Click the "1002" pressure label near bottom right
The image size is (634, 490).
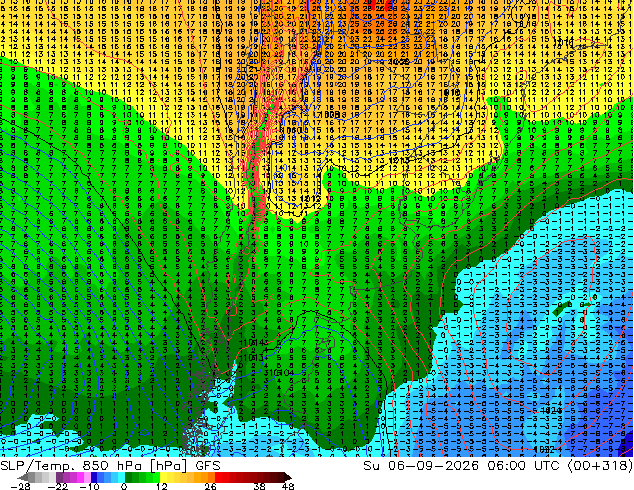pyautogui.click(x=543, y=449)
